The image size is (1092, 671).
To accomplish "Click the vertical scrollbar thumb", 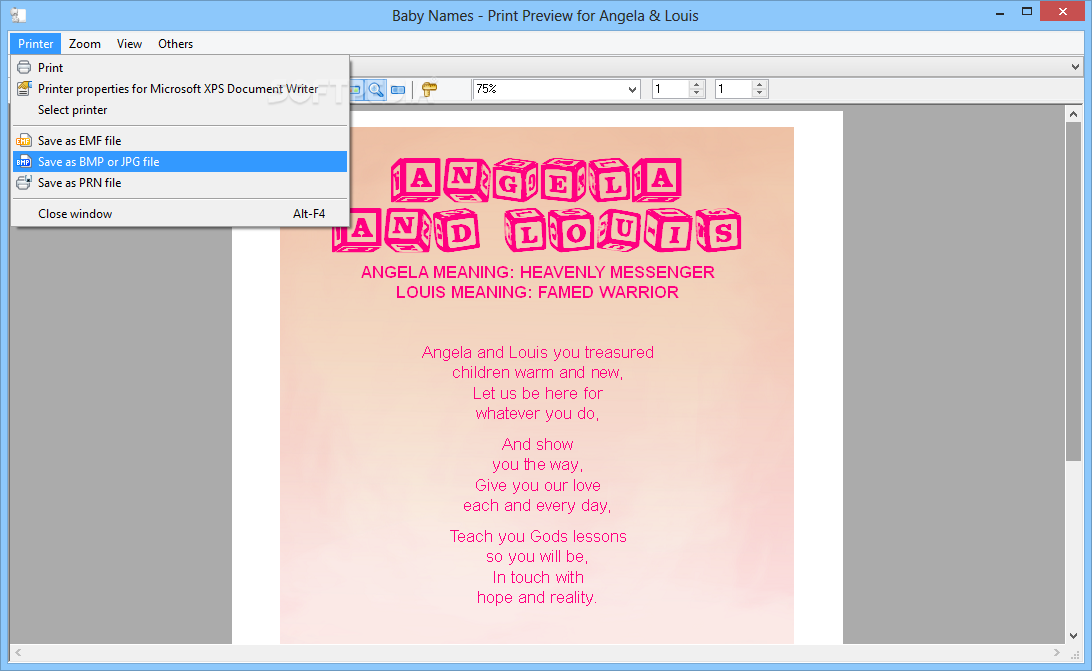I will click(x=1073, y=291).
